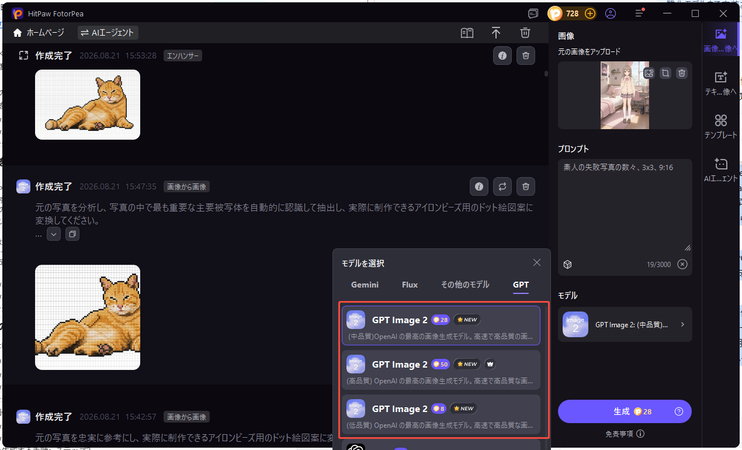Open the hamburger menu with red dot
This screenshot has height=450, width=742.
pos(640,13)
